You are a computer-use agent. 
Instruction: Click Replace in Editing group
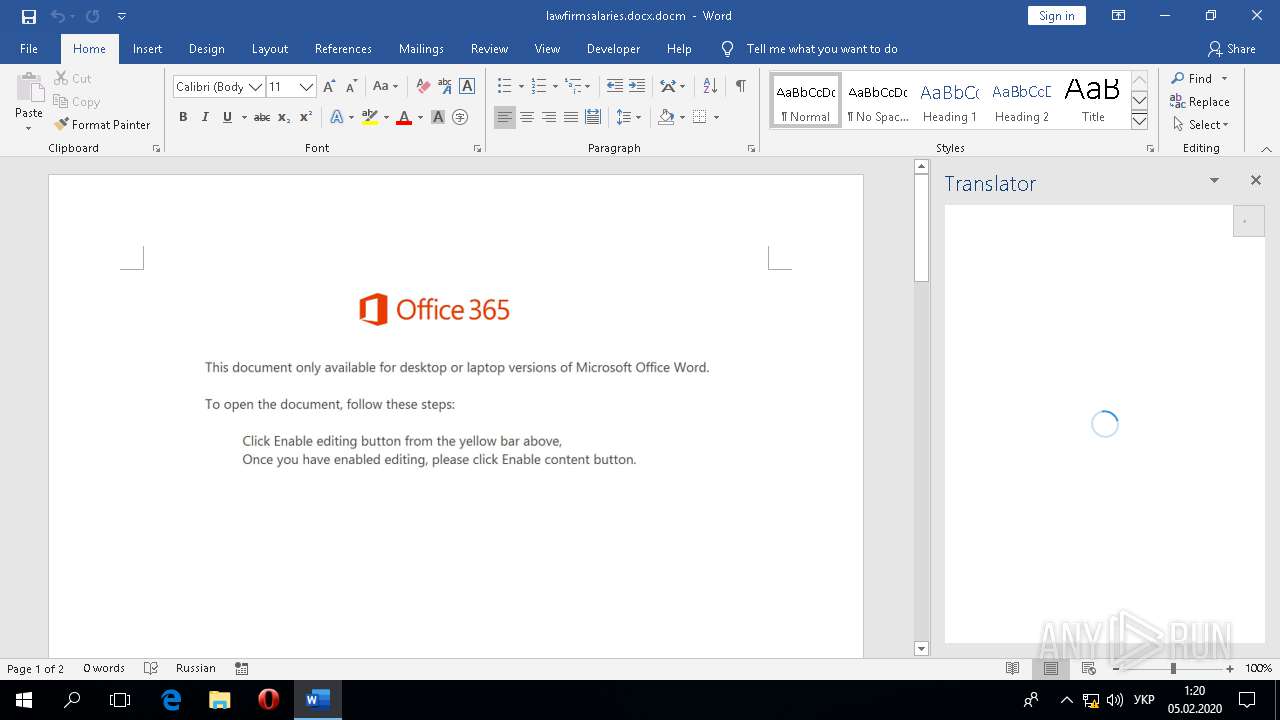pyautogui.click(x=1200, y=102)
